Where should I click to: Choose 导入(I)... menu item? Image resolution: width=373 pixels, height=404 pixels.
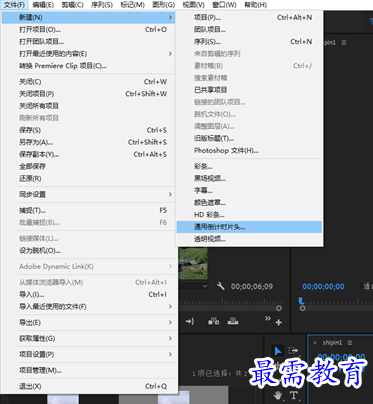pos(88,294)
